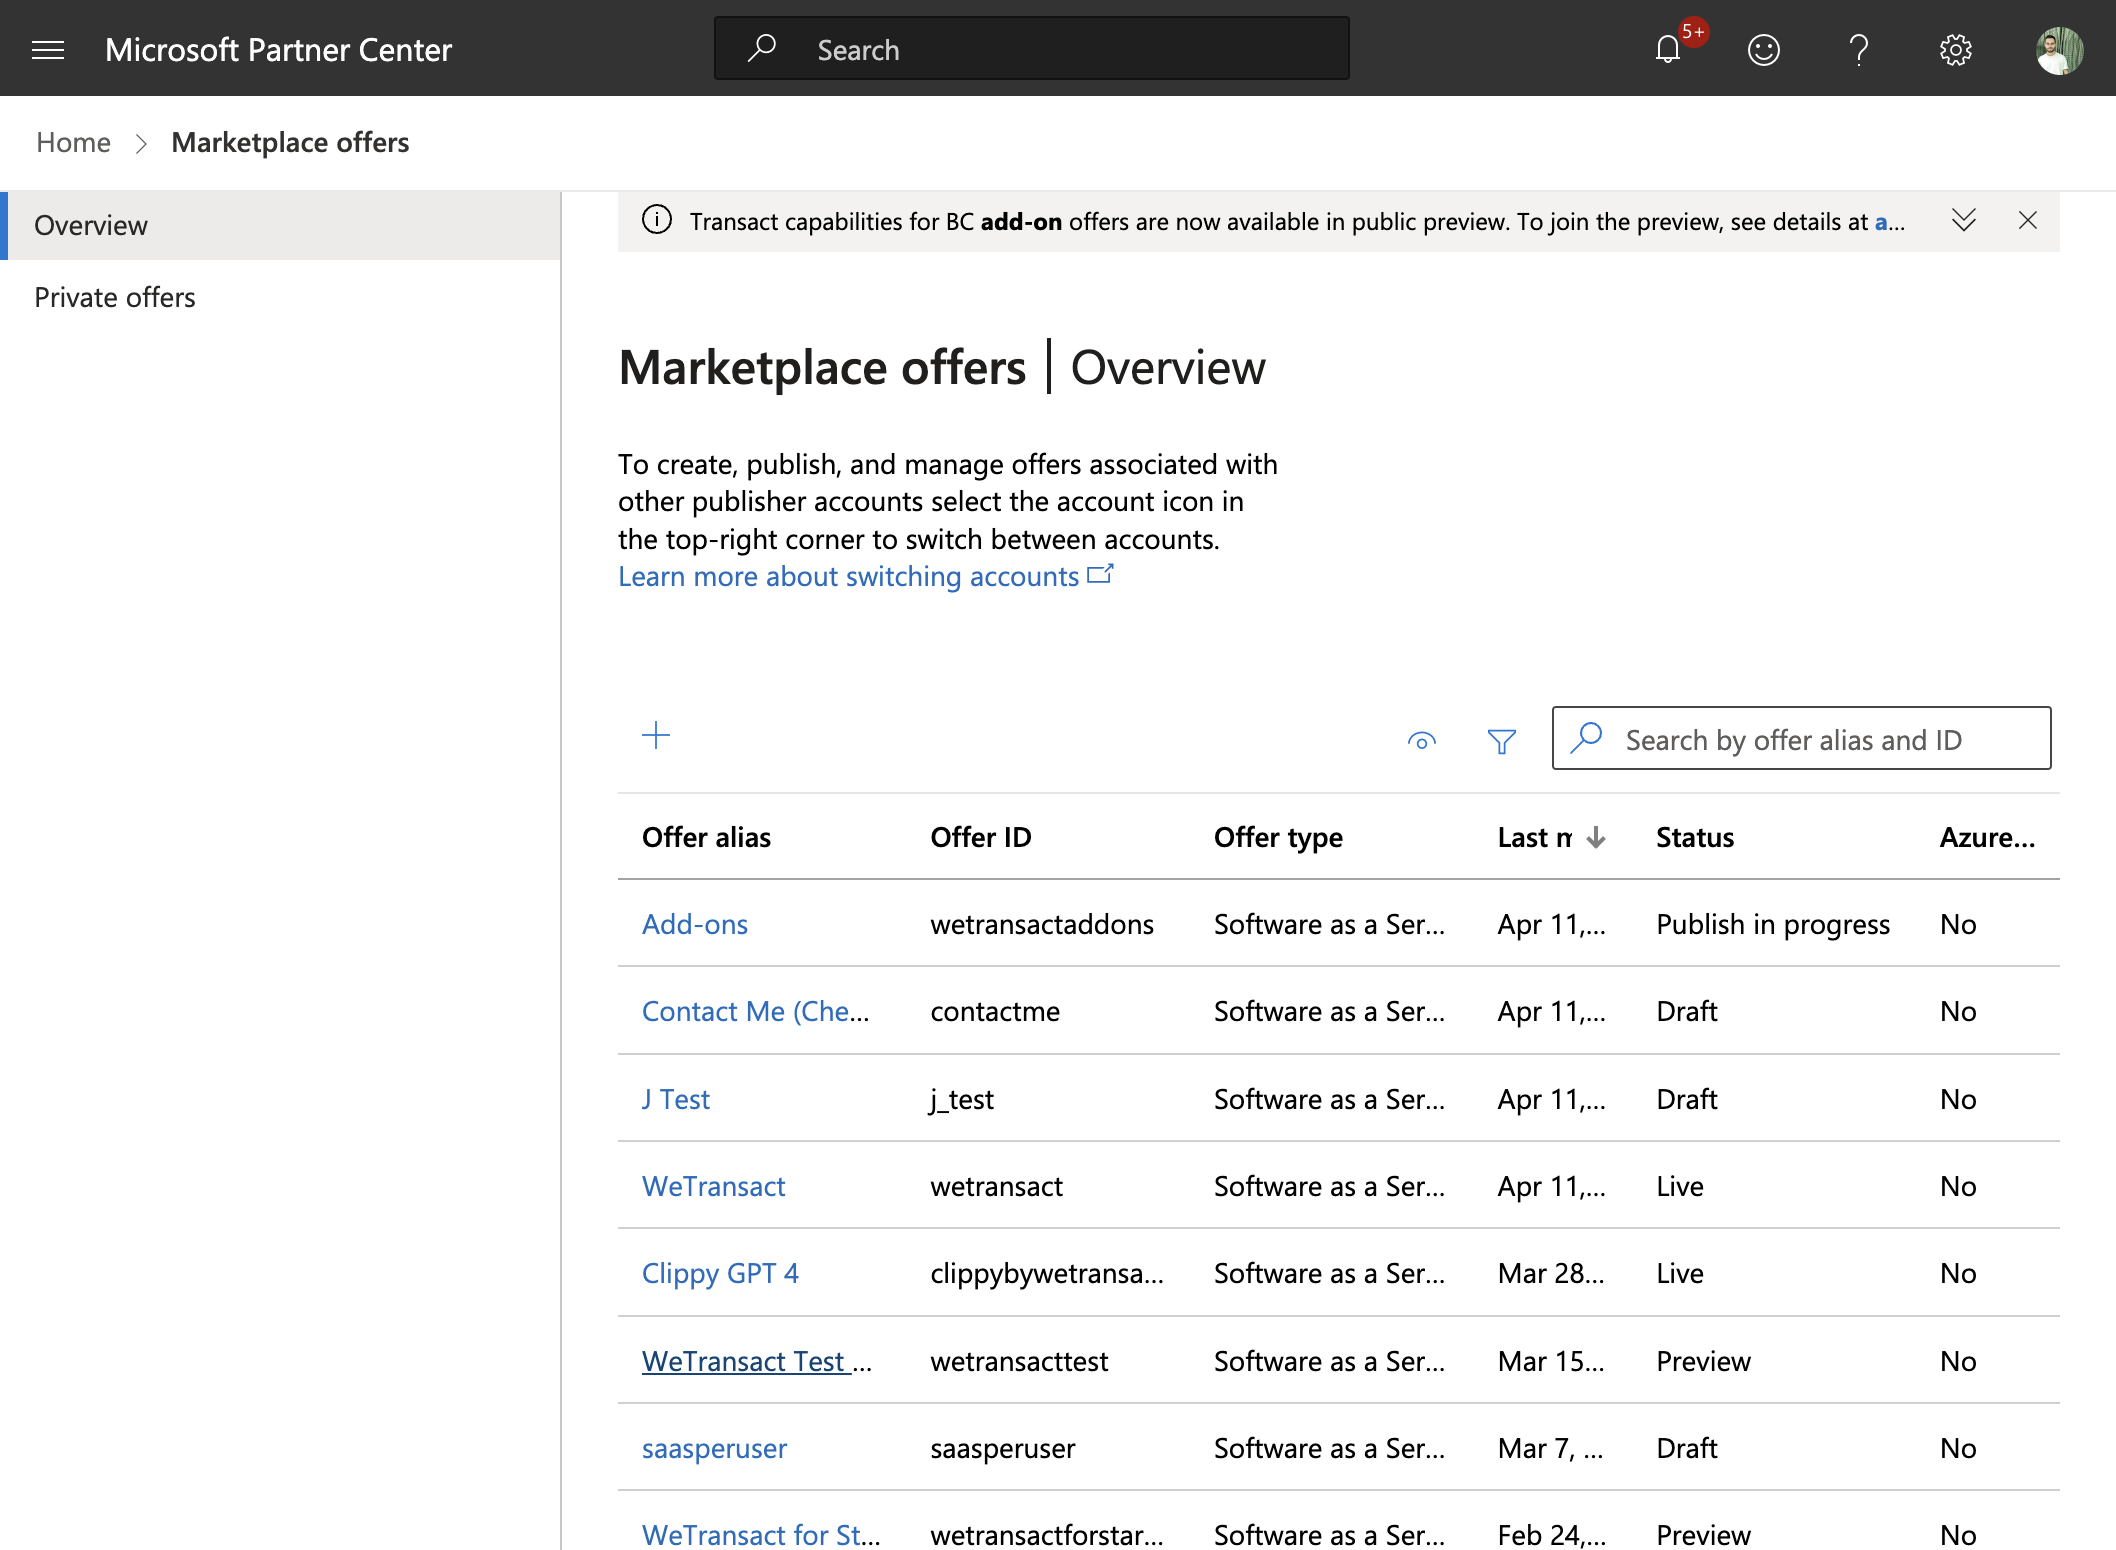Click the info icon in the banner
The image size is (2116, 1550).
[657, 219]
